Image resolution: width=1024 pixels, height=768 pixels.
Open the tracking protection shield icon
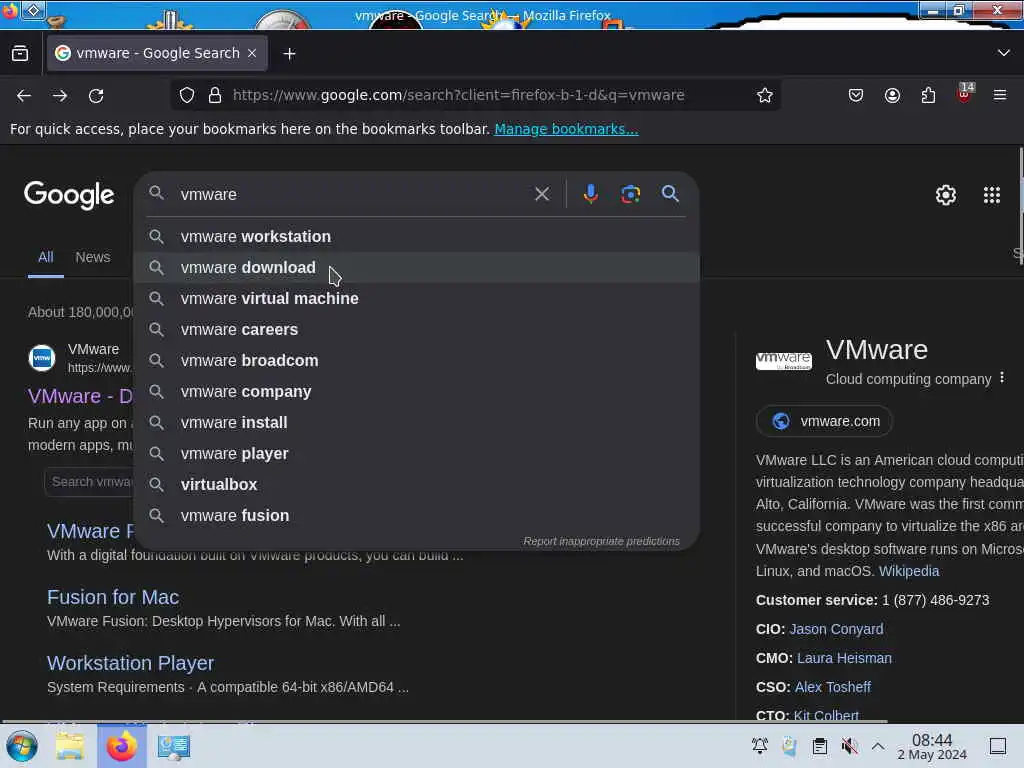(x=187, y=95)
